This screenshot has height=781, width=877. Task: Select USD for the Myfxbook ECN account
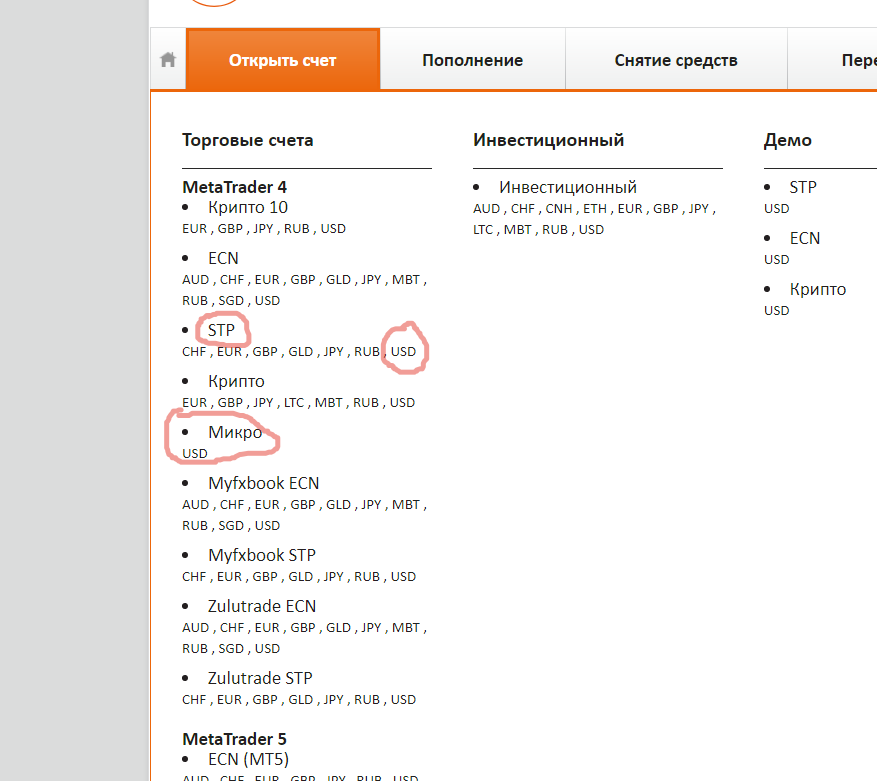click(x=267, y=526)
